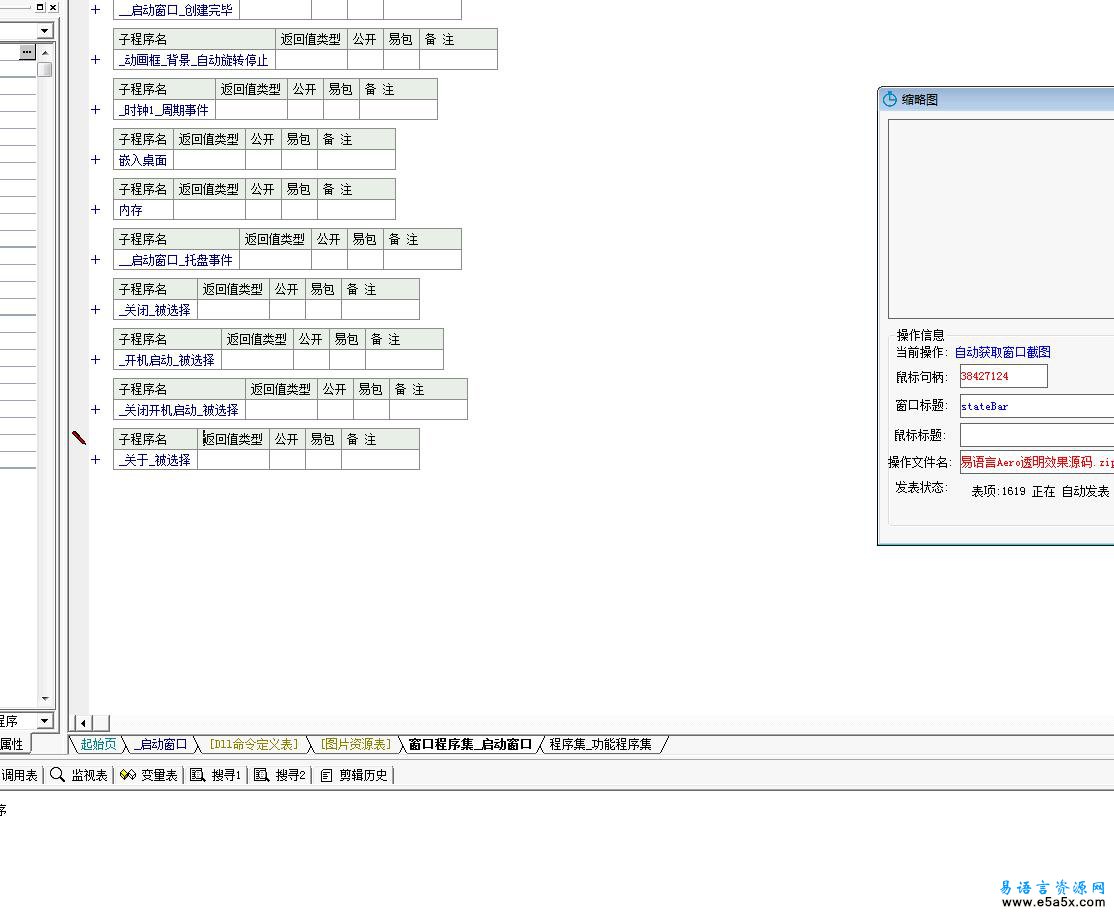This screenshot has height=915, width=1114.
Task: Click the 缩略图 window title icon
Action: (x=890, y=99)
